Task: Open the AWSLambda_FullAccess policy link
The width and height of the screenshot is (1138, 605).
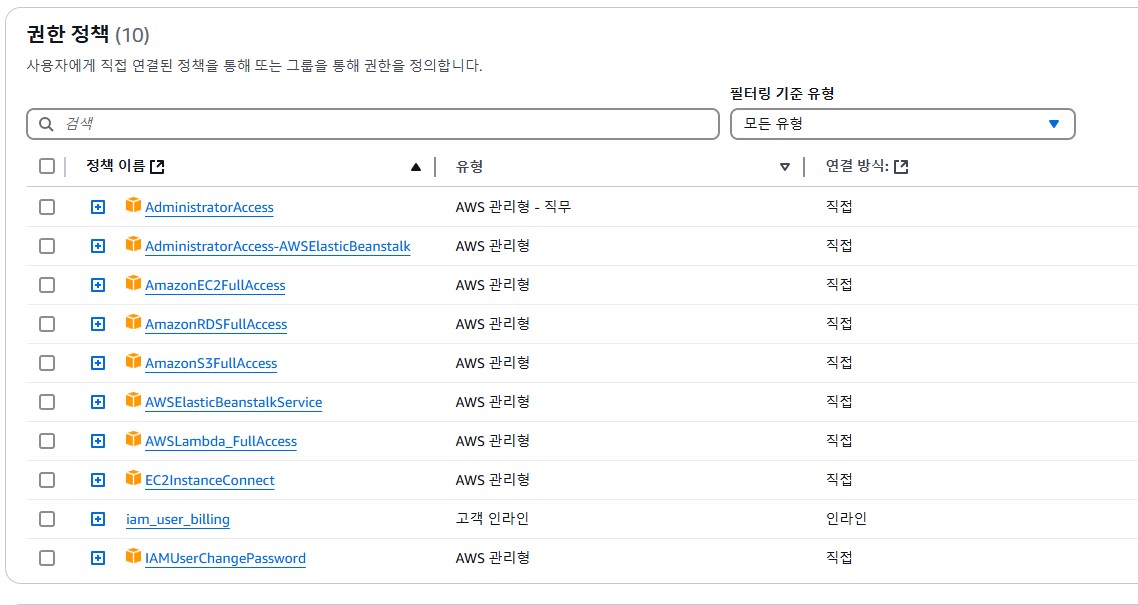Action: pyautogui.click(x=221, y=442)
